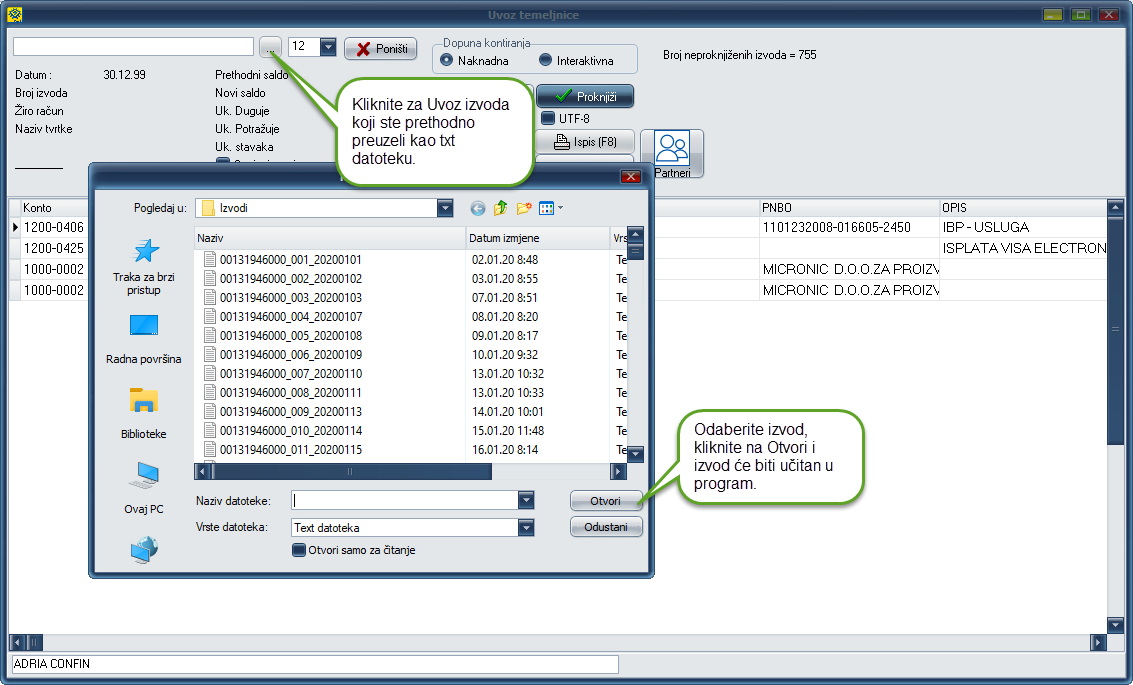The image size is (1133, 685).
Task: Go back using the dialog's back arrow icon
Action: tap(478, 208)
